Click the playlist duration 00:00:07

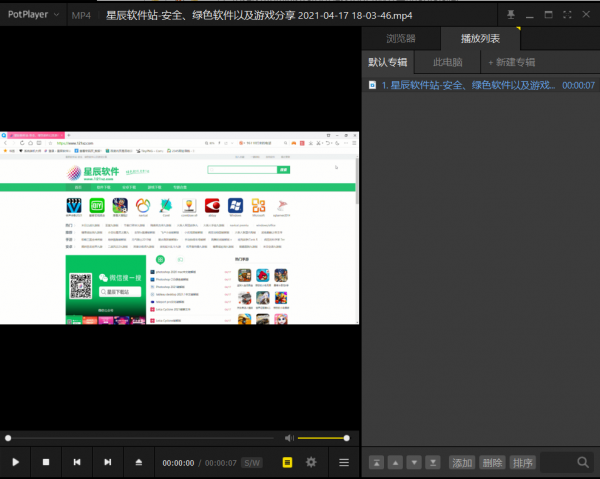578,85
